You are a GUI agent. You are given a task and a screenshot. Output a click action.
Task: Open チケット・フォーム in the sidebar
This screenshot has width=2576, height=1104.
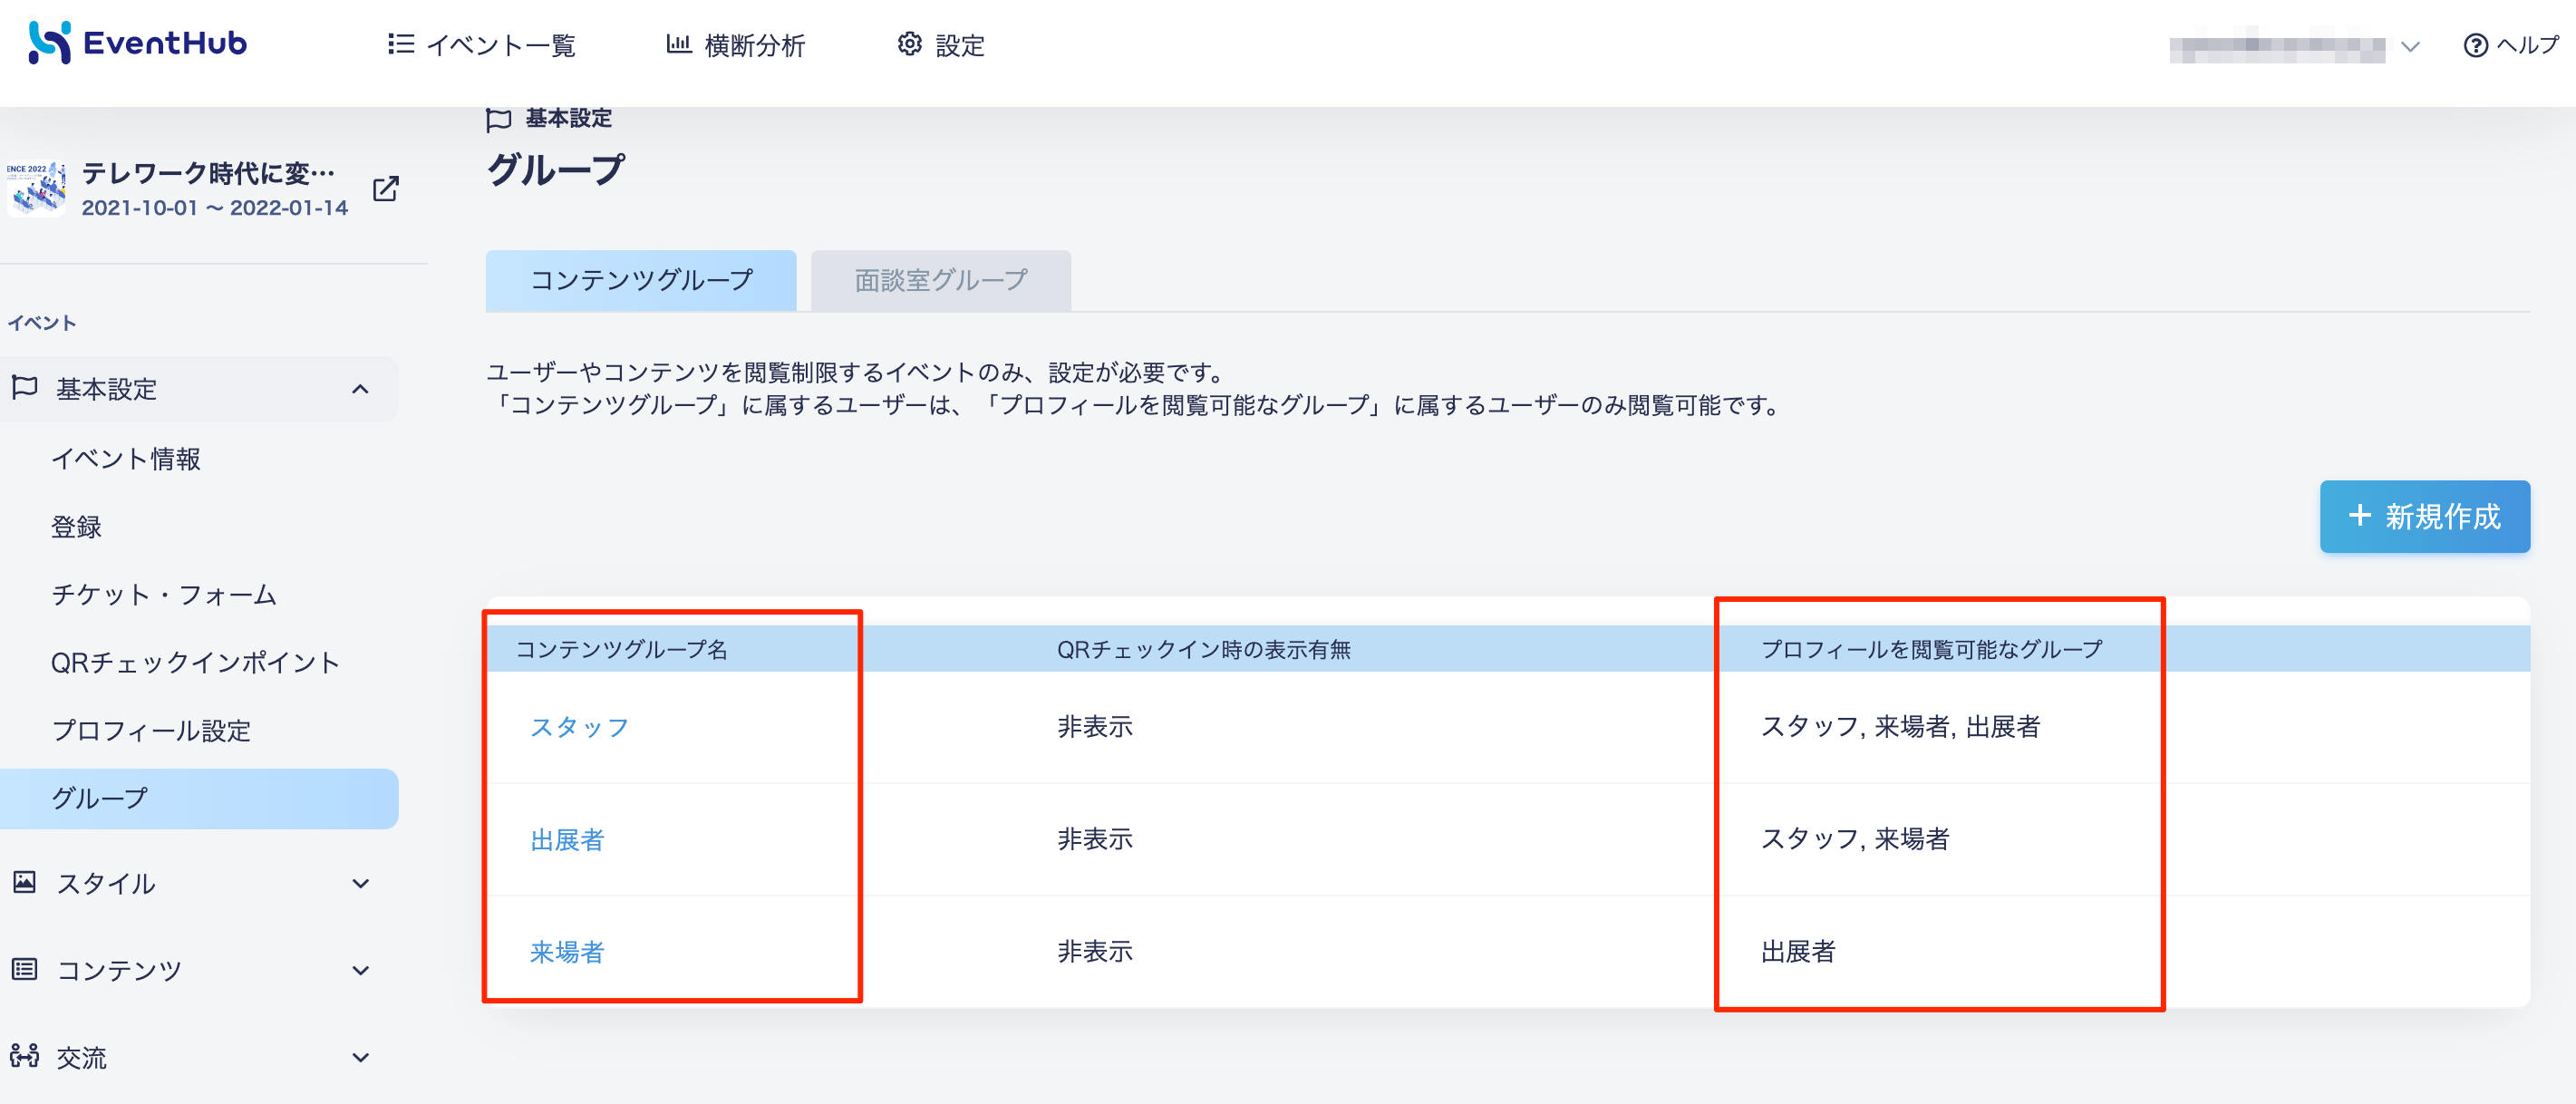click(164, 595)
